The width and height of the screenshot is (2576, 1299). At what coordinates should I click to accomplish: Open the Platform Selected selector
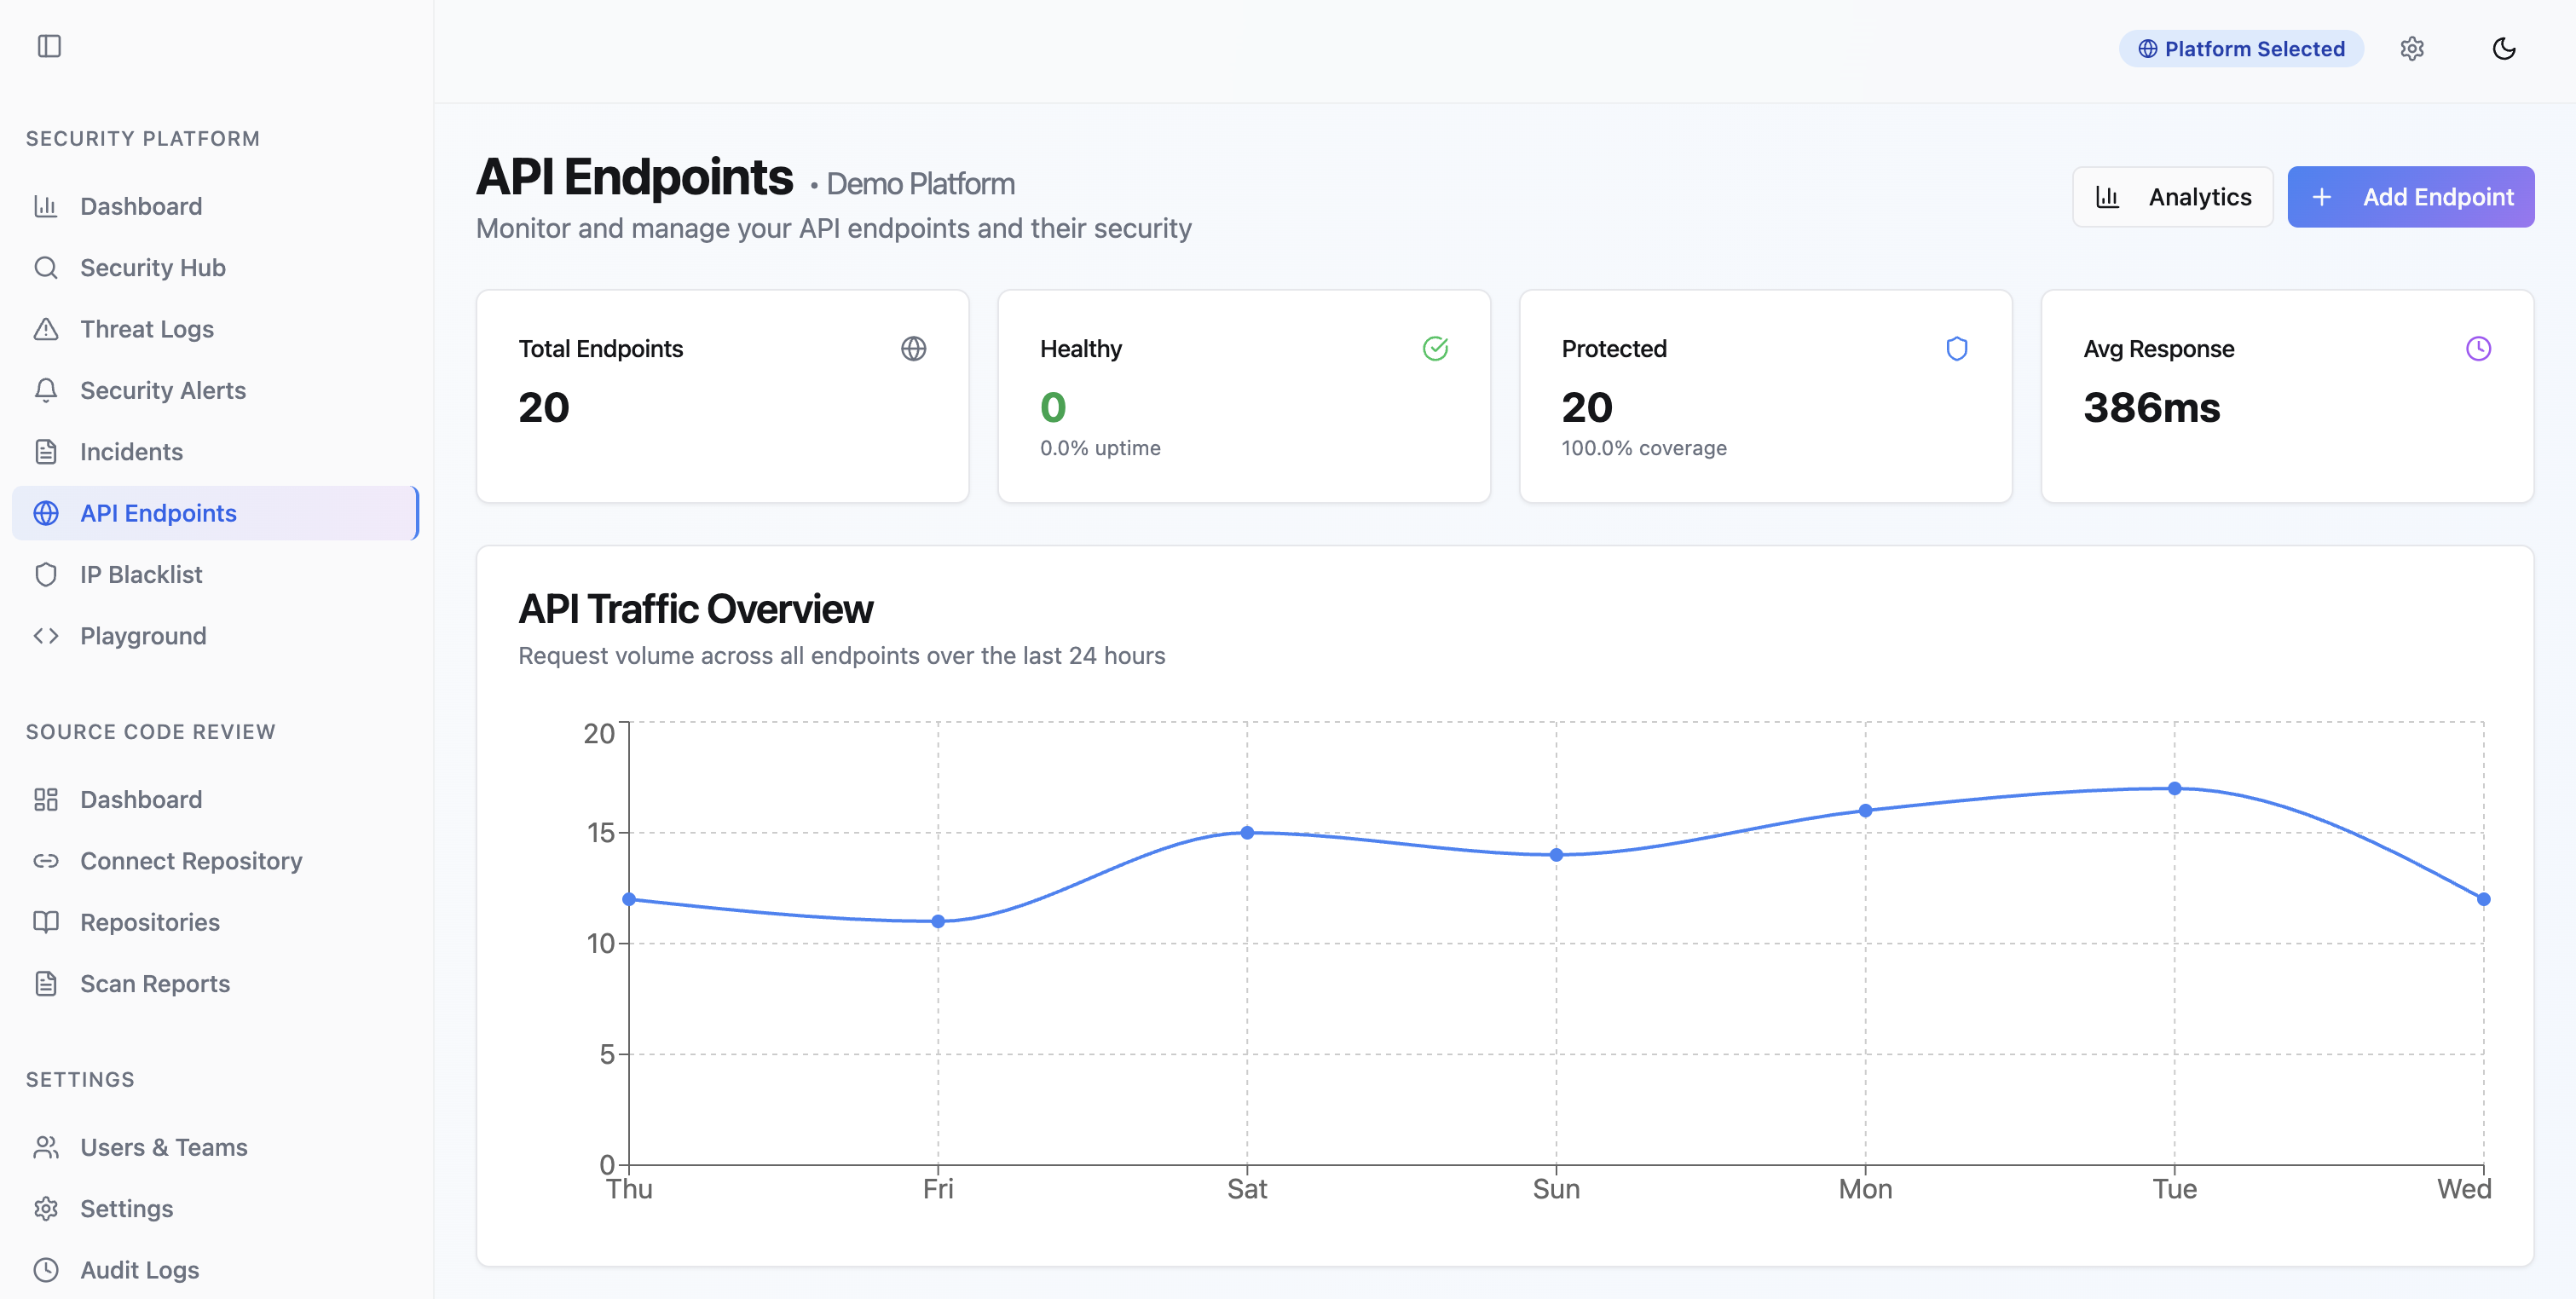point(2240,48)
